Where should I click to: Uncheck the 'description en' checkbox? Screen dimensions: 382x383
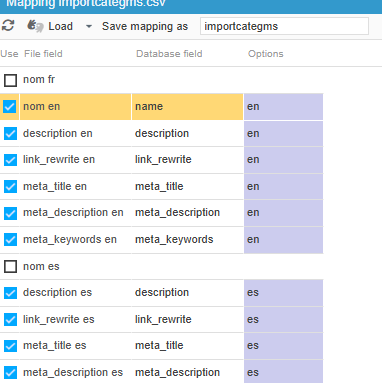[x=10, y=133]
